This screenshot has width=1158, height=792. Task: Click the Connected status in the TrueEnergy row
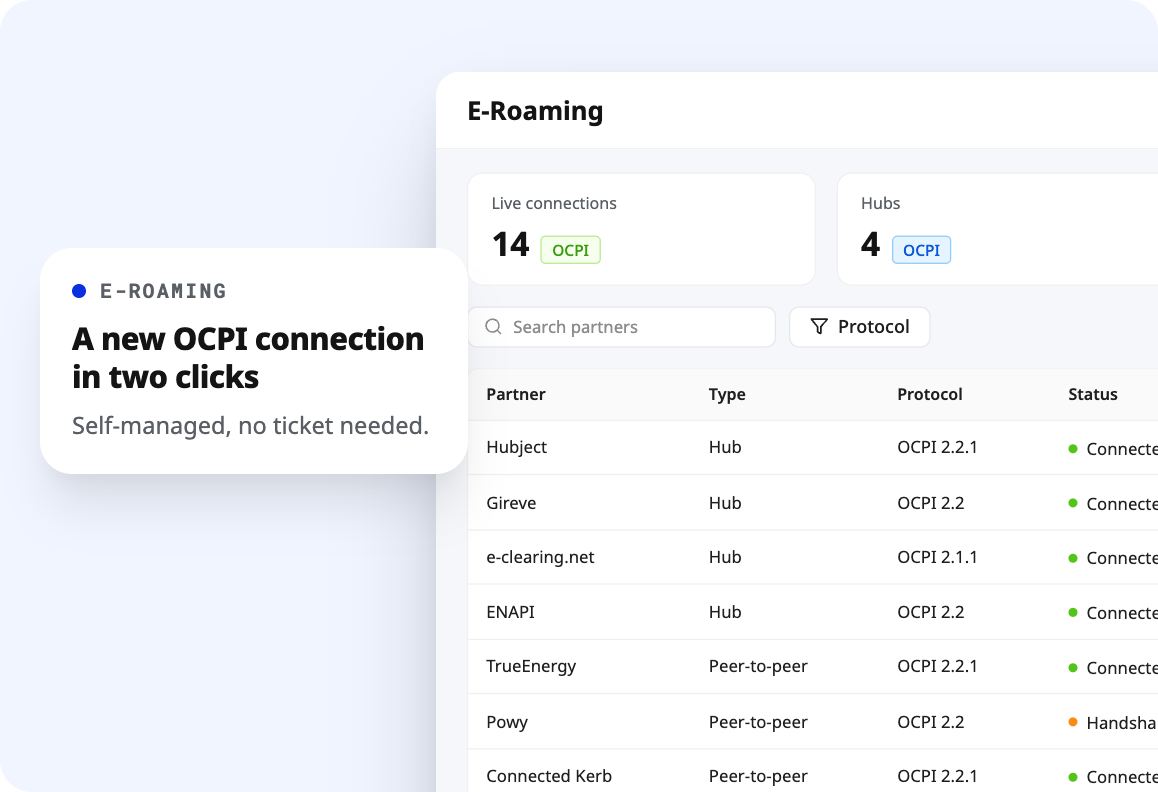[1113, 667]
